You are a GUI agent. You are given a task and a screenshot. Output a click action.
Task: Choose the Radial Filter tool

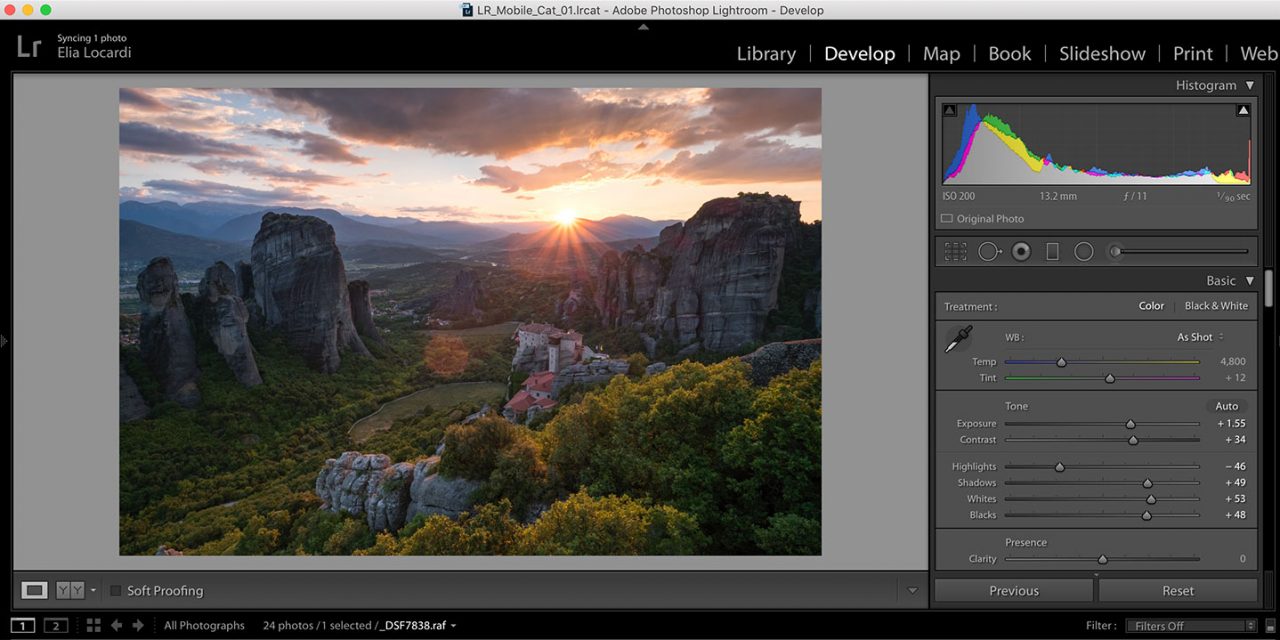click(1084, 252)
